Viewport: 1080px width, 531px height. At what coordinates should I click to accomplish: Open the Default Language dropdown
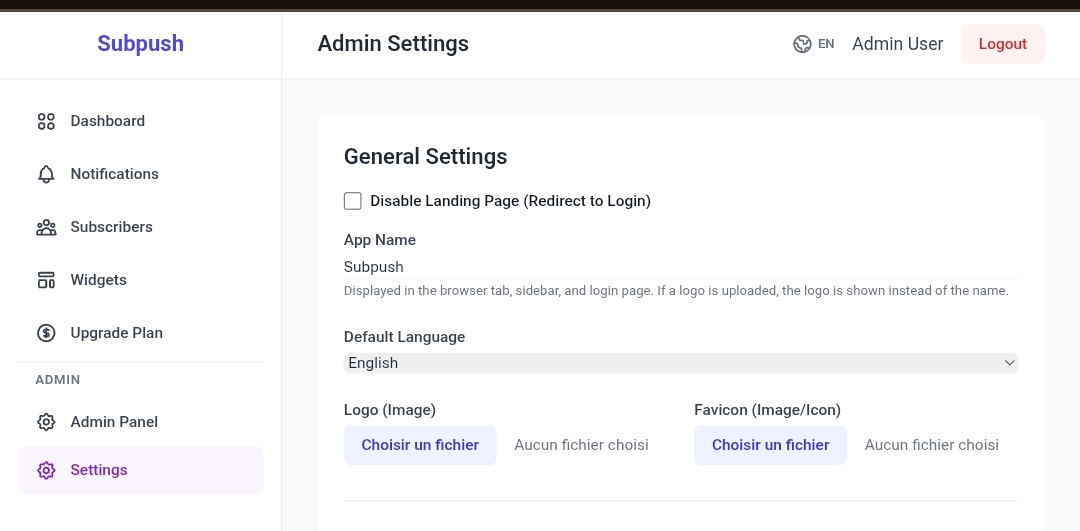(x=681, y=363)
